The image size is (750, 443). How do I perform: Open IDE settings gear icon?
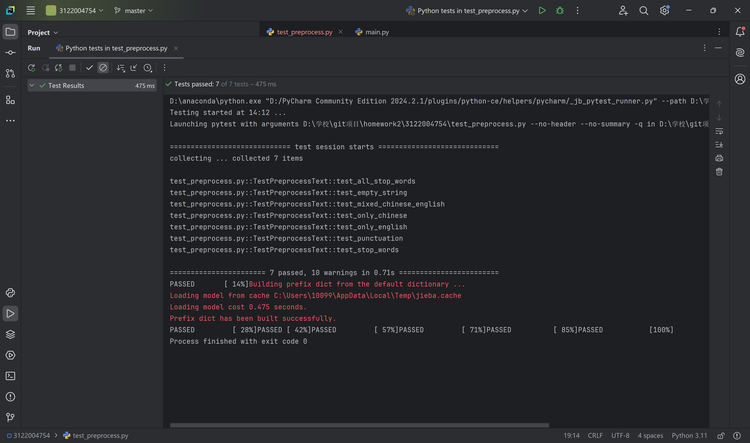coord(664,11)
